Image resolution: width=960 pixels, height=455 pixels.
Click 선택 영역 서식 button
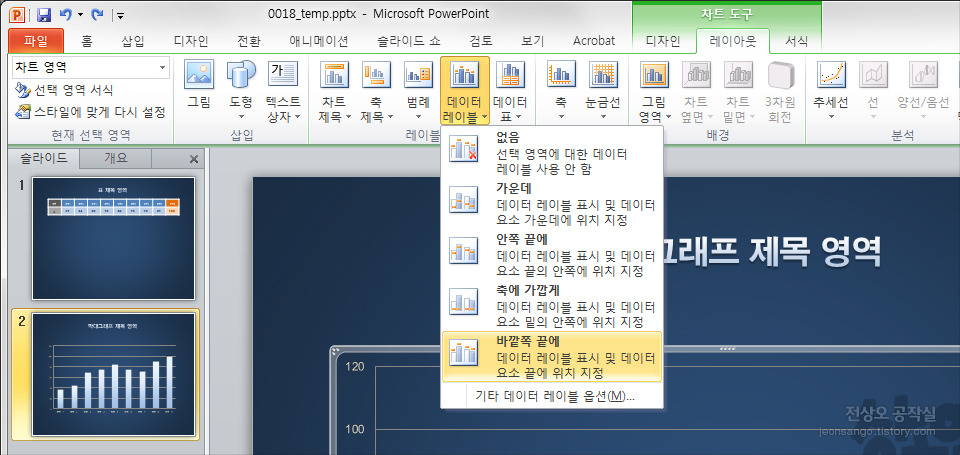pos(64,90)
